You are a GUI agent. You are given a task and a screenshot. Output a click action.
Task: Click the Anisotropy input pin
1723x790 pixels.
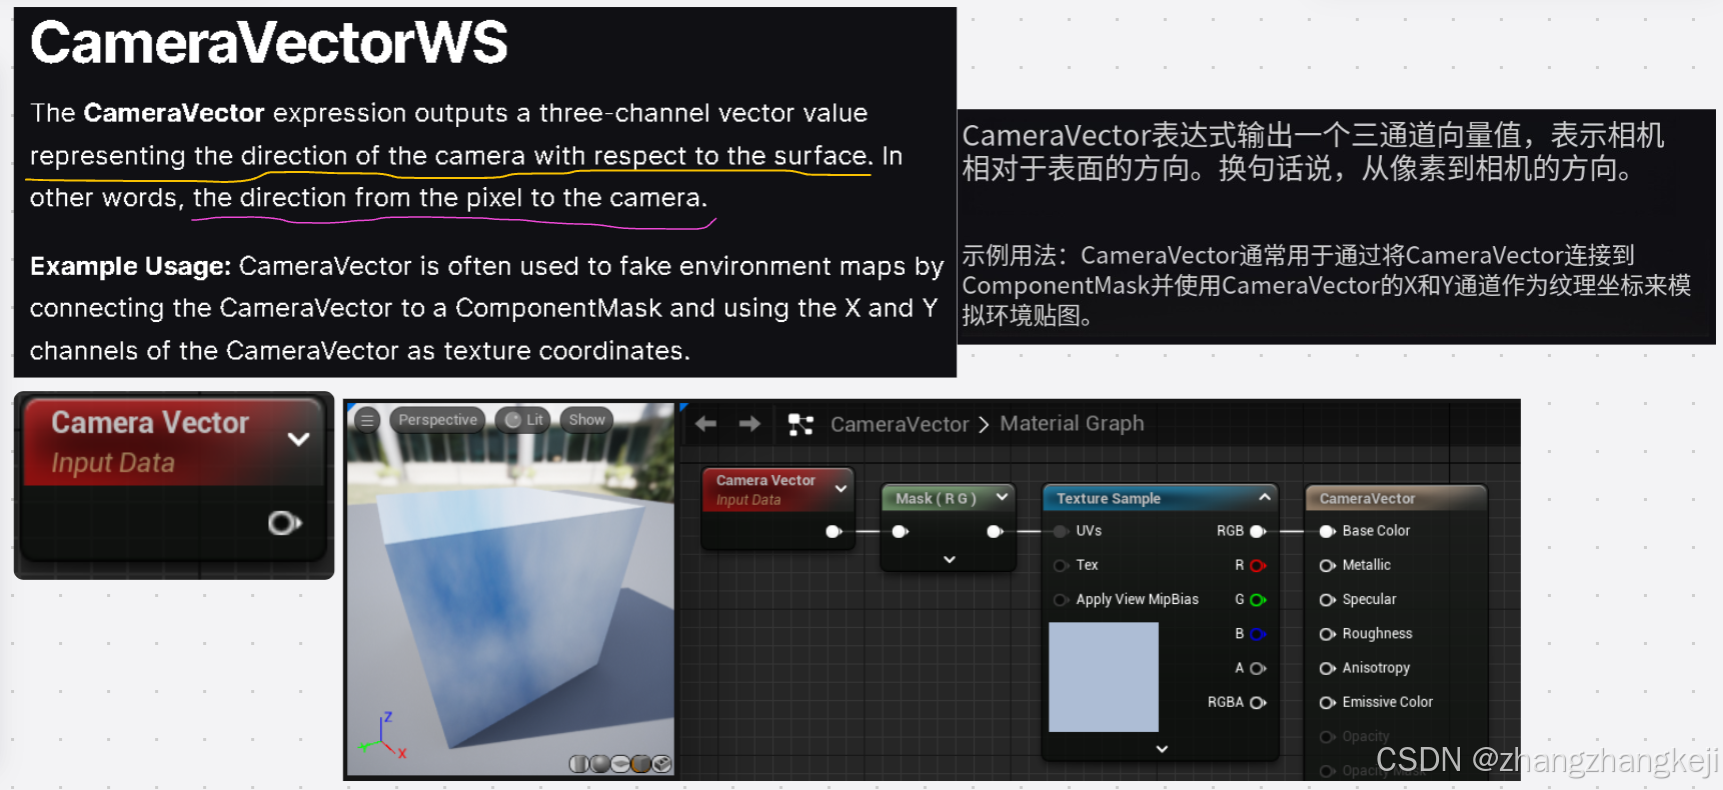(1327, 668)
